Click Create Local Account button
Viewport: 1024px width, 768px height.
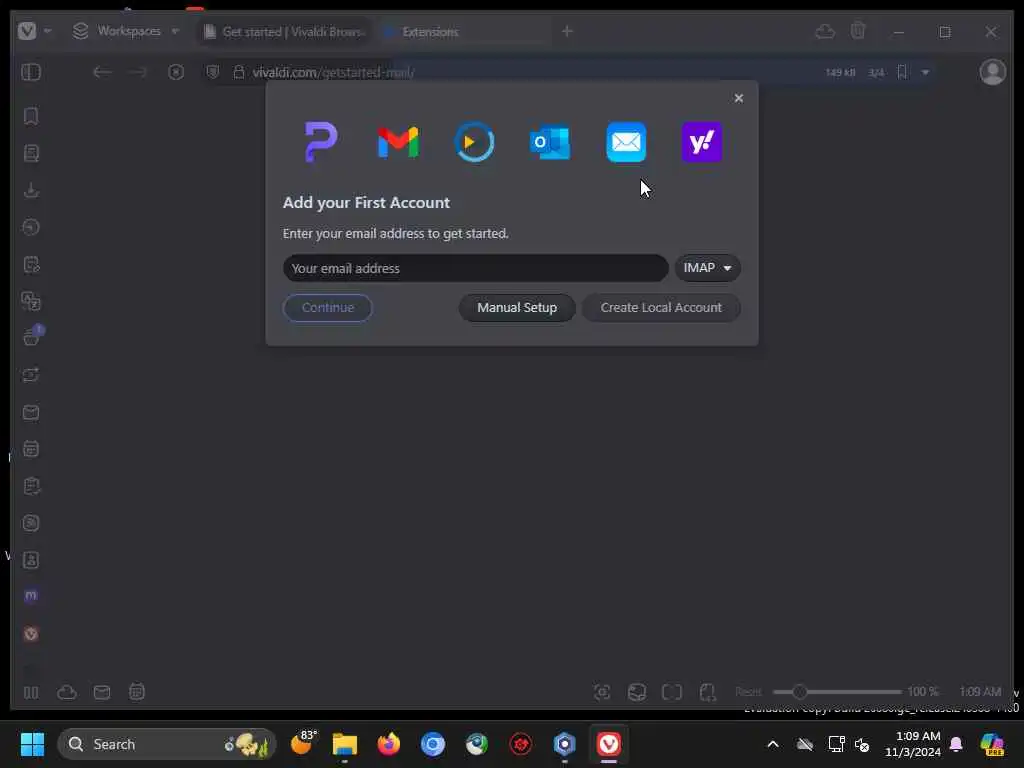[x=661, y=308]
